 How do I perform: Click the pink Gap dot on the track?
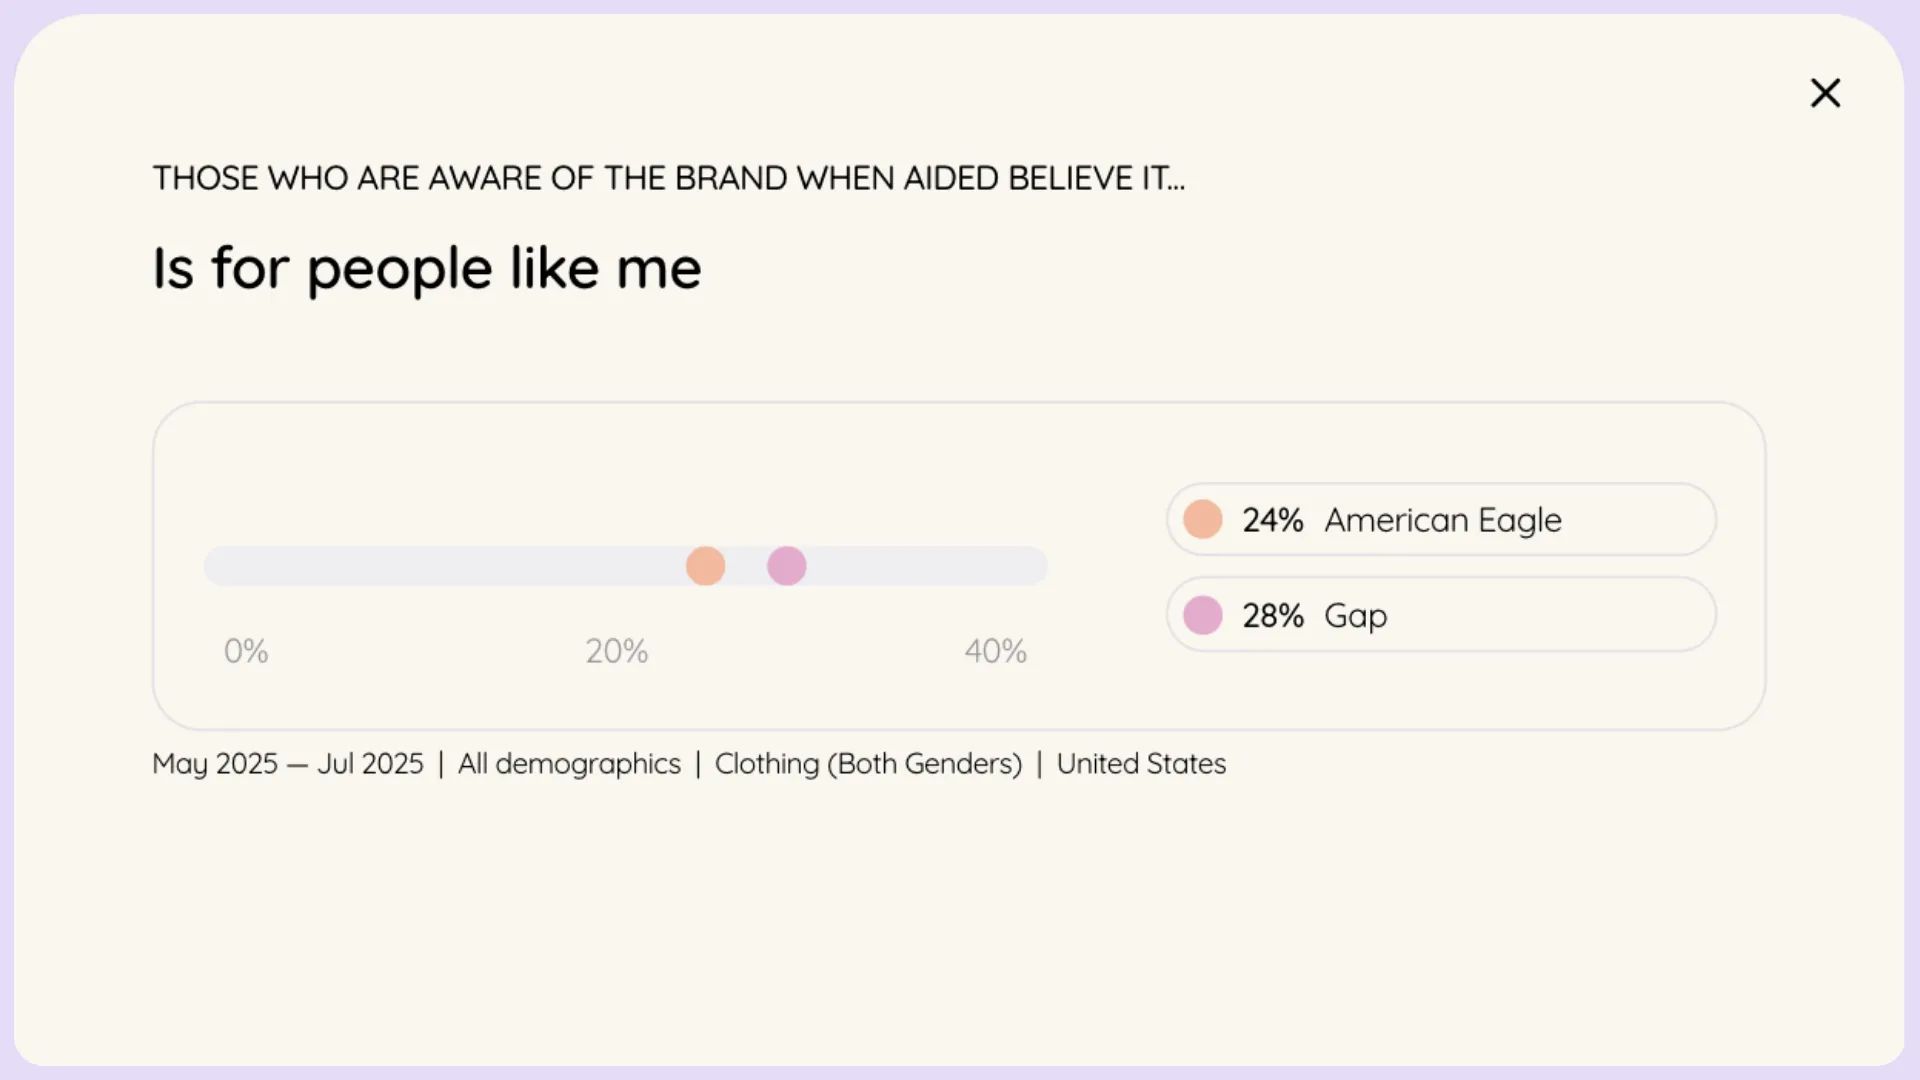point(787,566)
